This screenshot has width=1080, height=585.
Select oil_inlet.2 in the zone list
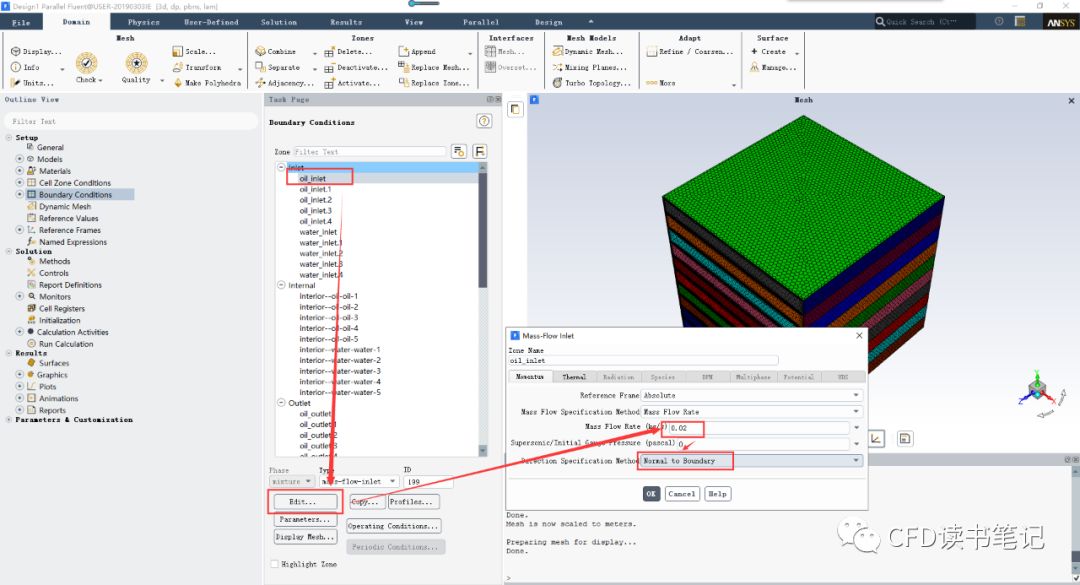pyautogui.click(x=315, y=200)
